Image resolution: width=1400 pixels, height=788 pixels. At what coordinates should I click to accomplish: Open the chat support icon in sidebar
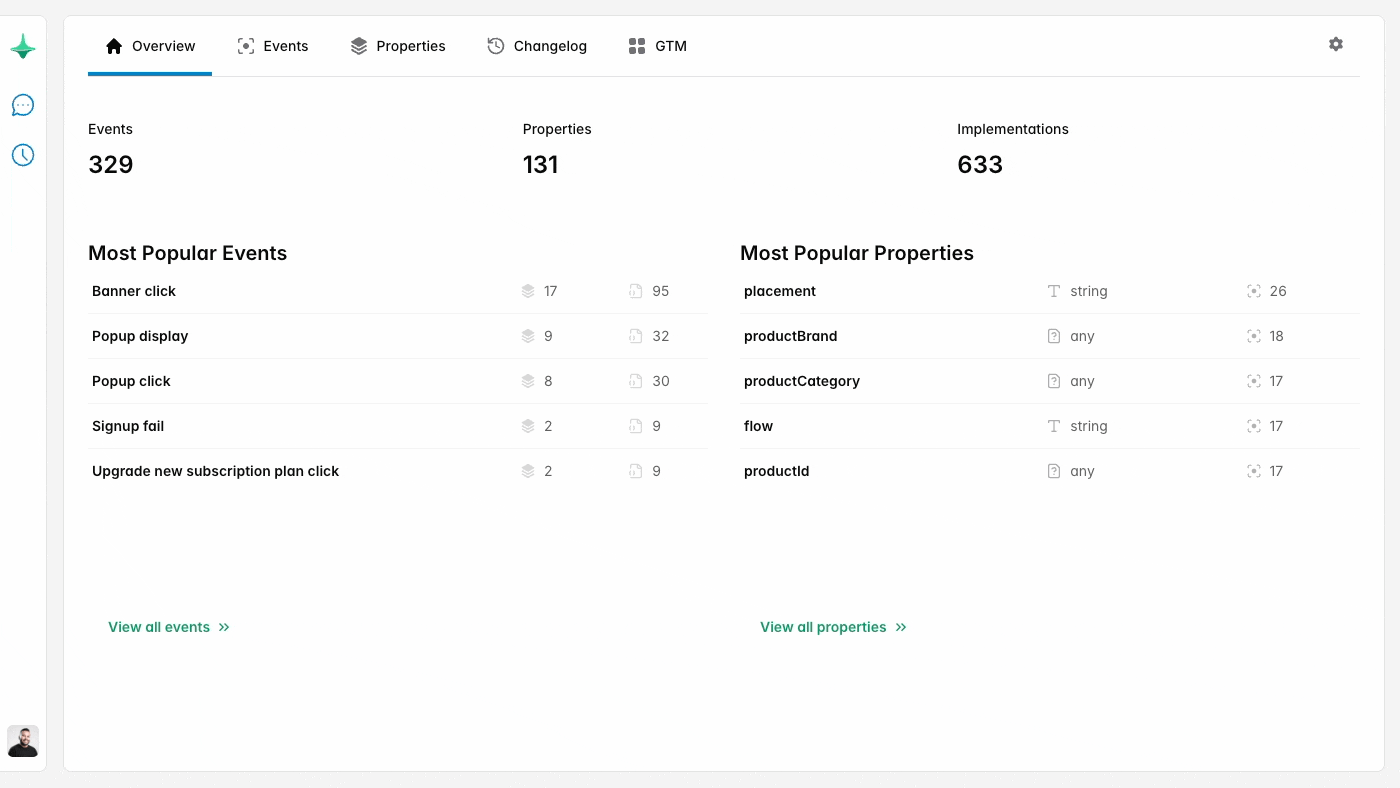(22, 104)
